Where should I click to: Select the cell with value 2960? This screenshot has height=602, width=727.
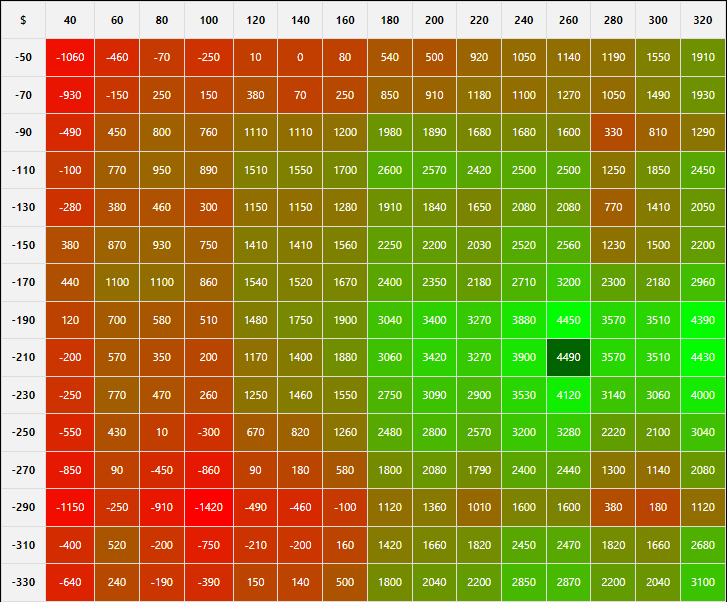703,282
